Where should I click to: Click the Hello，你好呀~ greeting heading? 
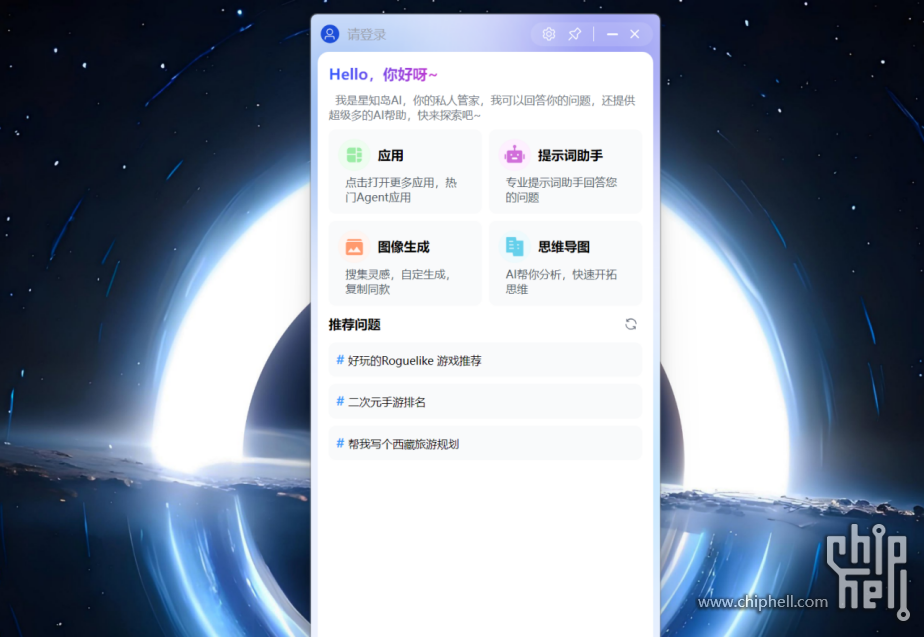point(383,75)
